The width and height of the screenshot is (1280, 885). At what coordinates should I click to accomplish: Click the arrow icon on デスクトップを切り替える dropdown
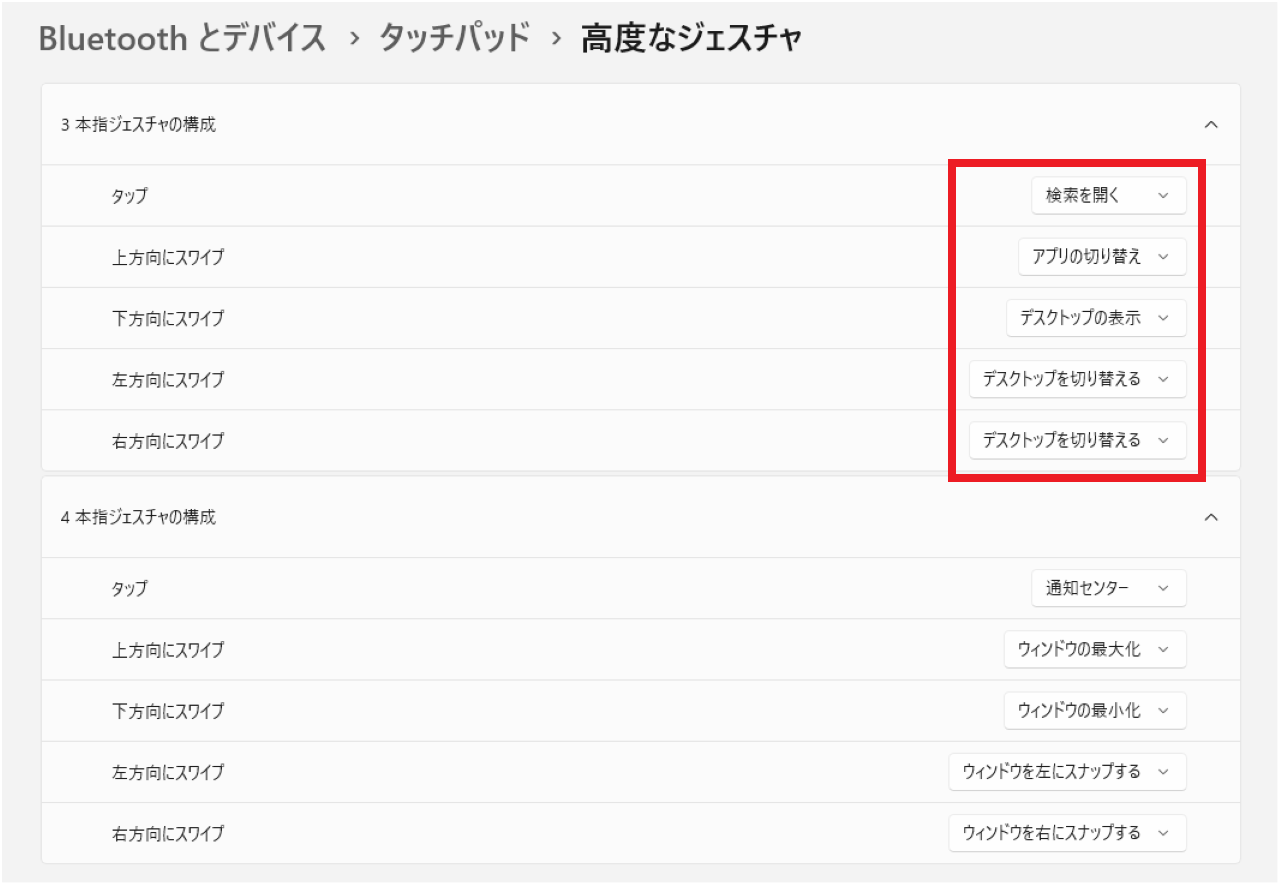coord(1162,379)
